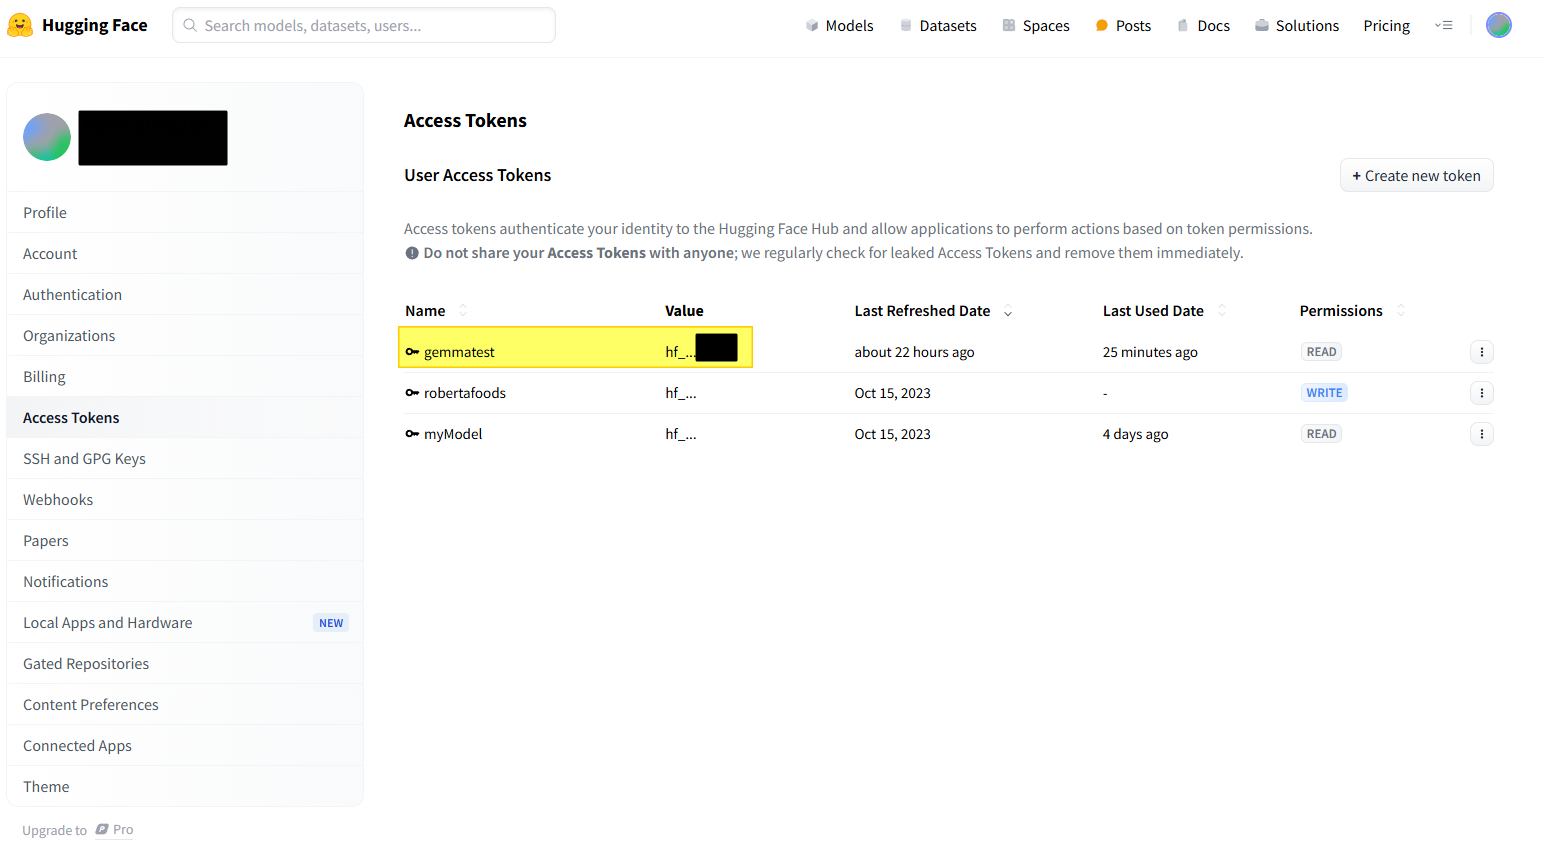Open the Solutions menu
The image size is (1543, 858).
[1297, 26]
